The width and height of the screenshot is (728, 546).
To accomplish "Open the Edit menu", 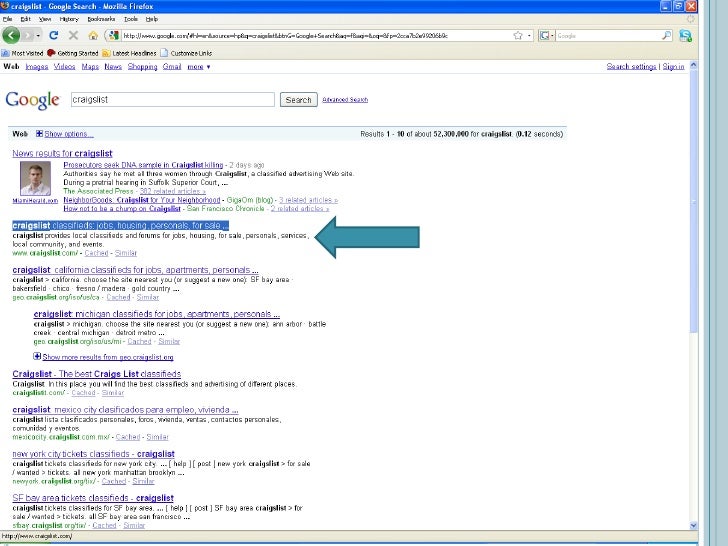I will click(x=26, y=19).
